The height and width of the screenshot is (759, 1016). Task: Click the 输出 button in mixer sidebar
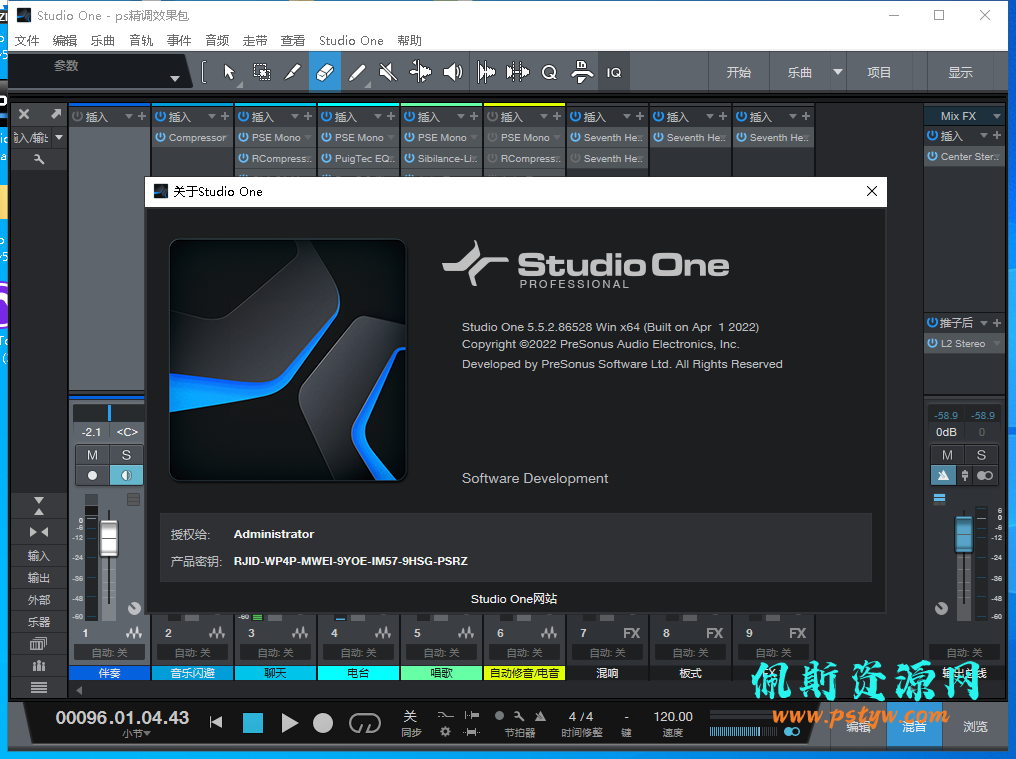(39, 578)
